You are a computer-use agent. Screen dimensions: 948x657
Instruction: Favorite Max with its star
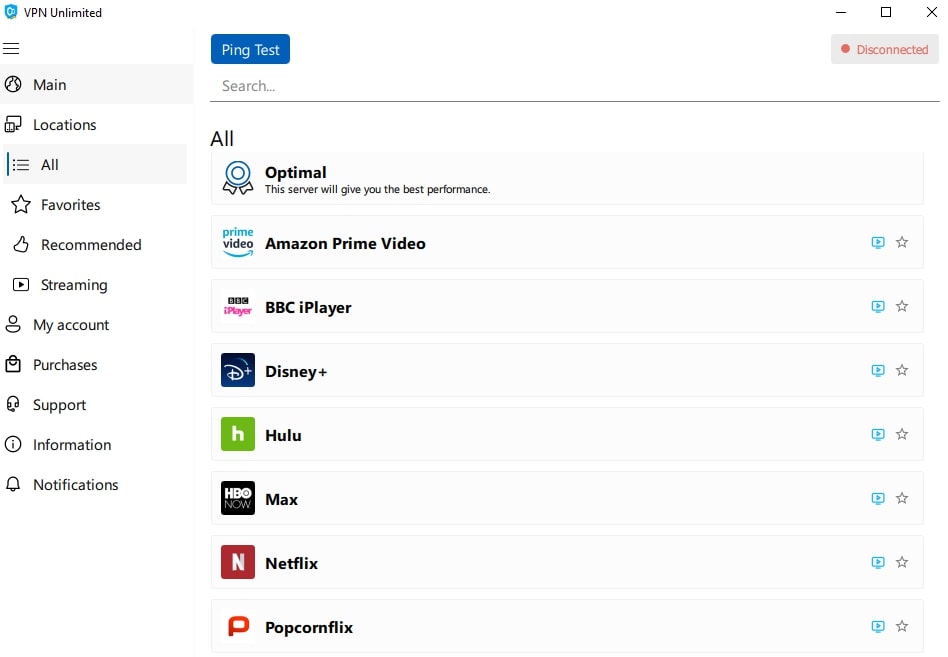pos(902,499)
